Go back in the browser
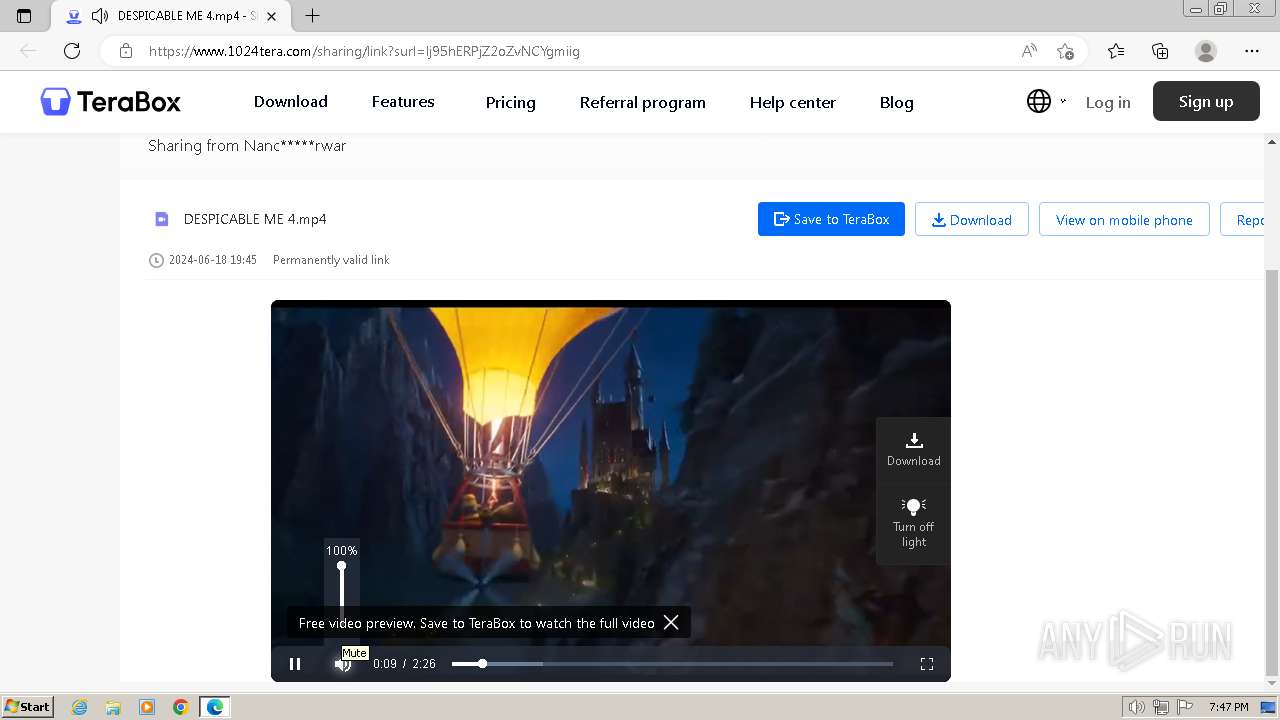This screenshot has width=1280, height=720. (28, 51)
